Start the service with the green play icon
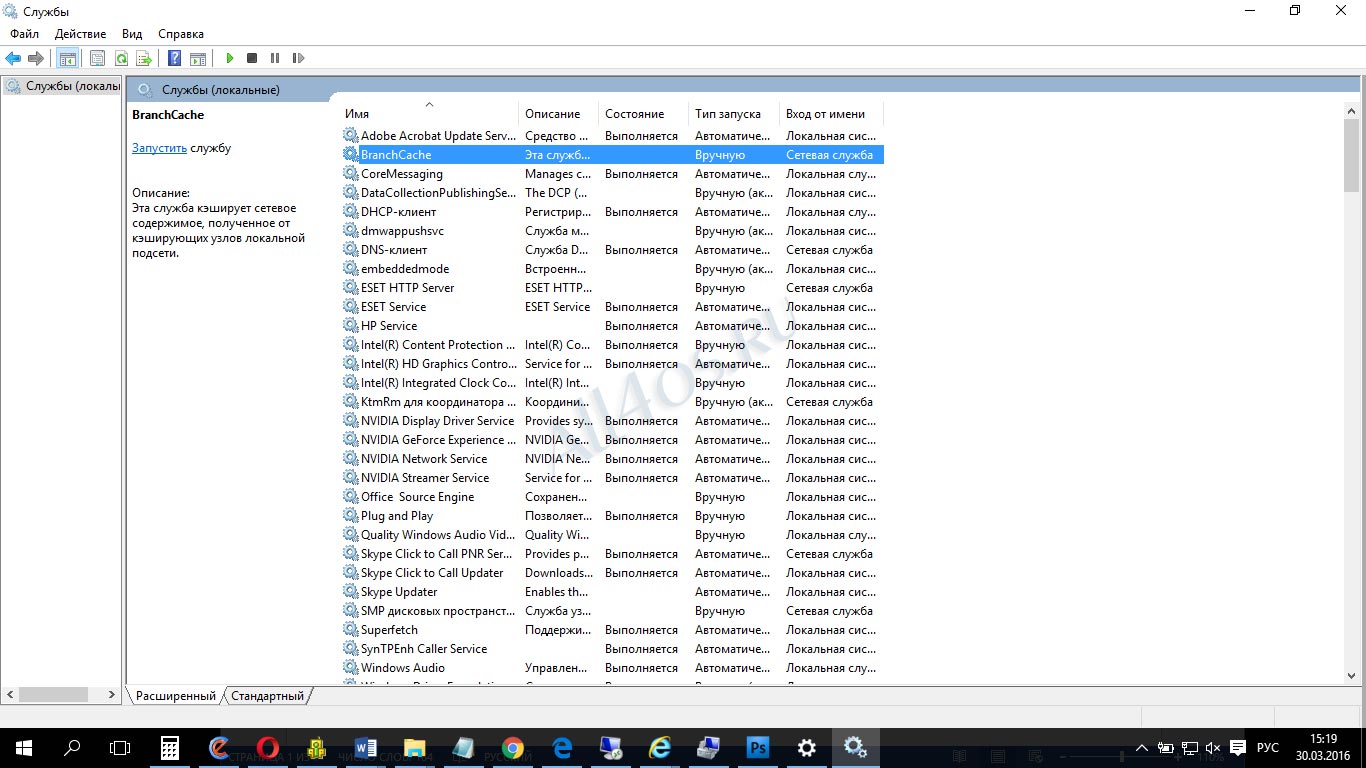This screenshot has width=1366, height=768. (230, 59)
